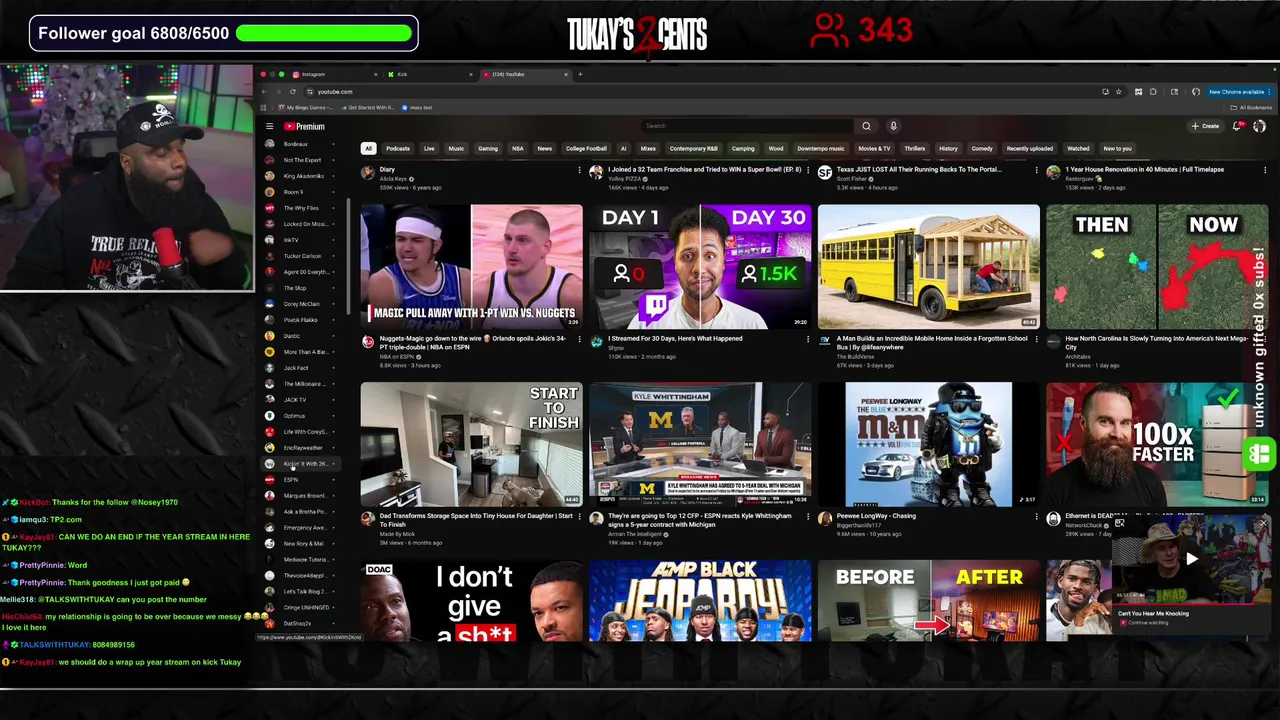
Task: Switch to the Kick browser tab
Action: [x=429, y=74]
